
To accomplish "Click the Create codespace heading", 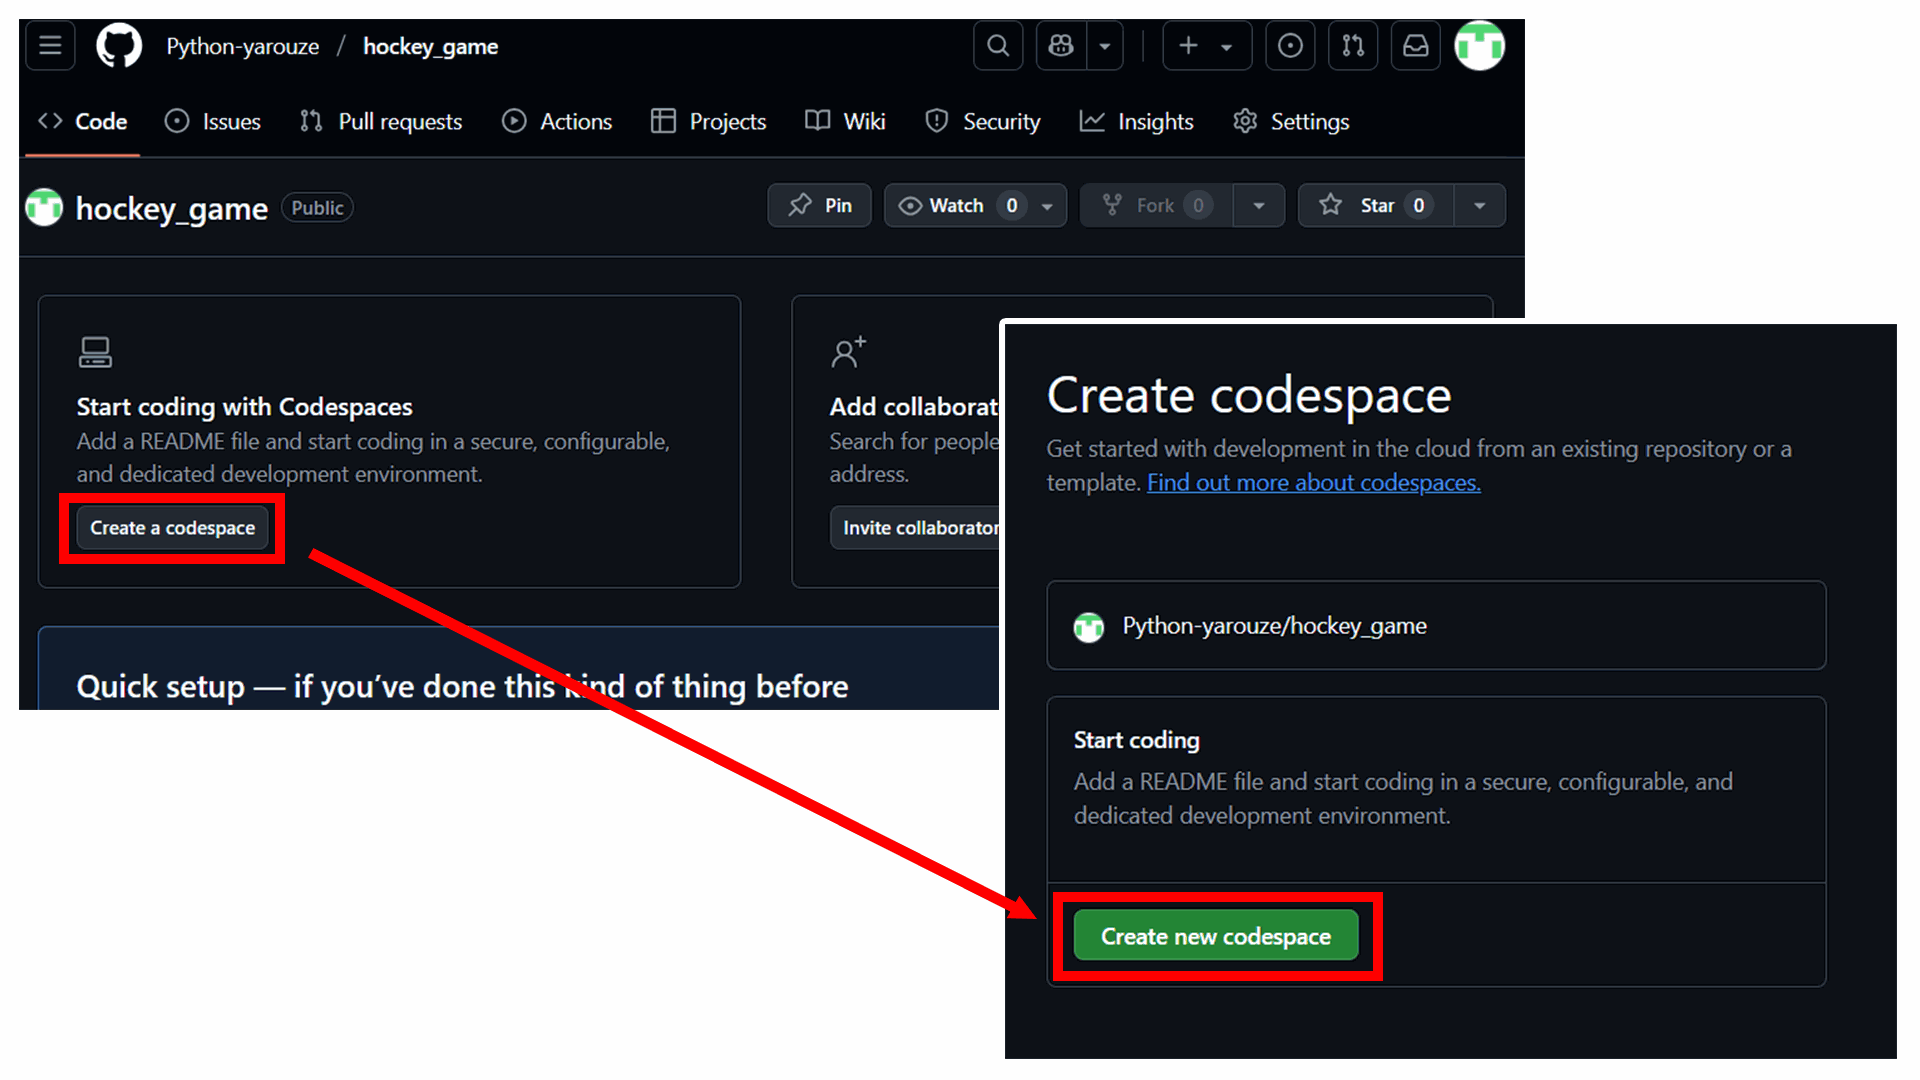I will tap(1249, 396).
